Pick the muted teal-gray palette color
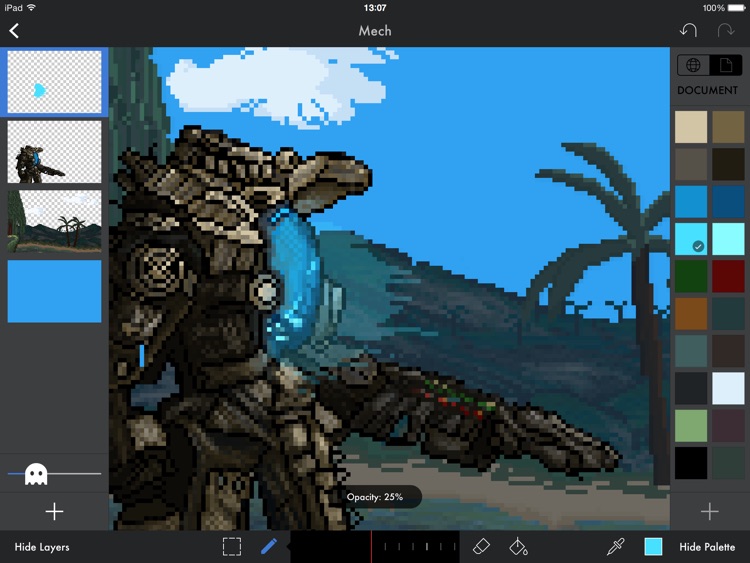 (x=691, y=351)
